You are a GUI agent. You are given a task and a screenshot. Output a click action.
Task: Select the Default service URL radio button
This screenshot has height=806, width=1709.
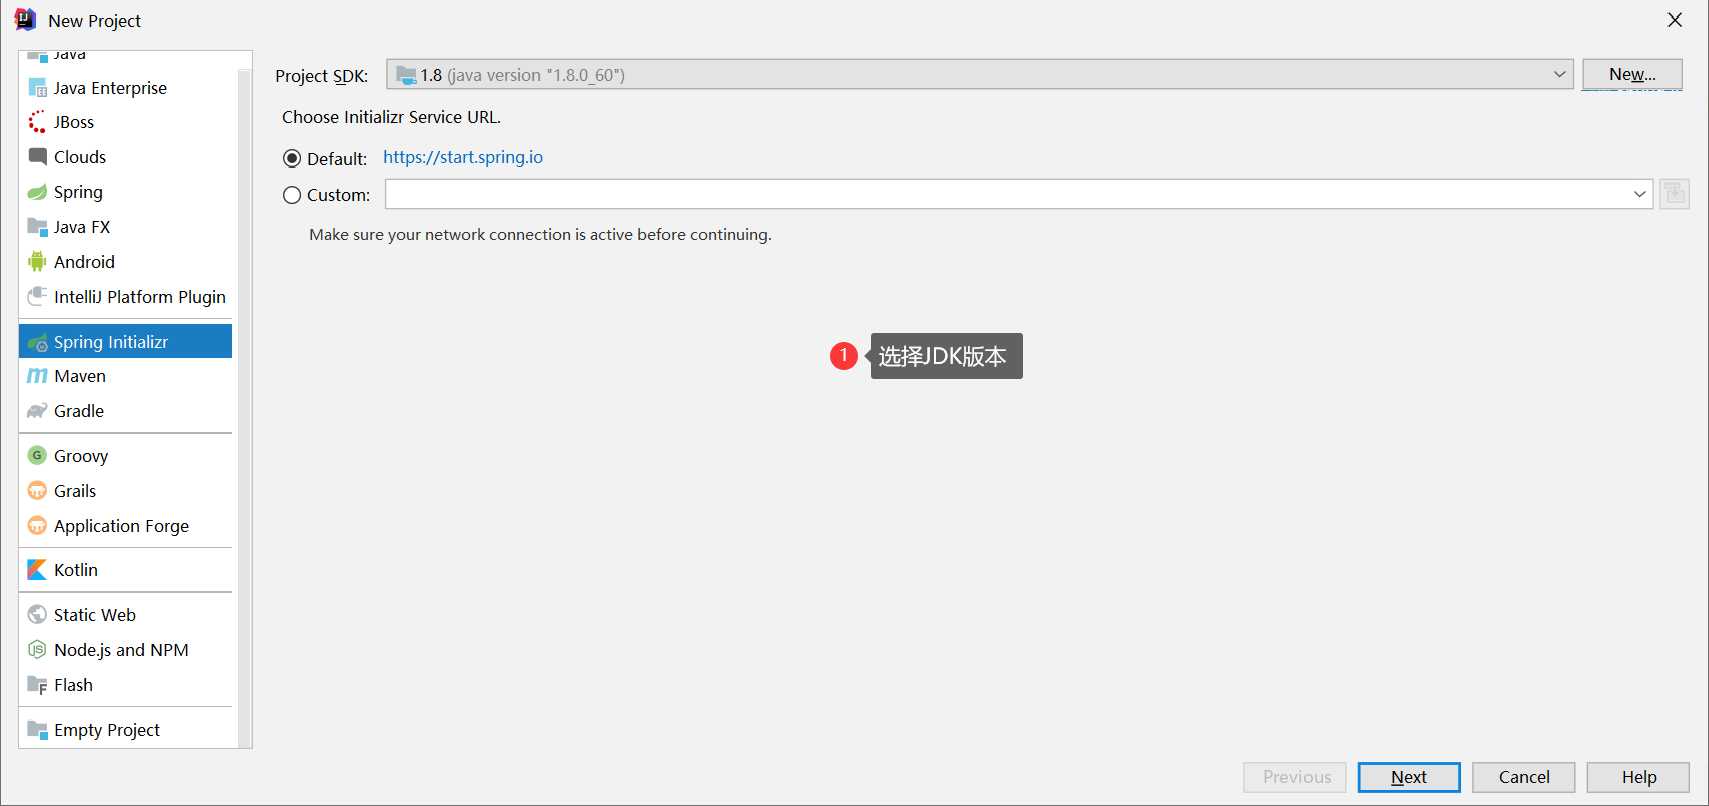click(292, 158)
